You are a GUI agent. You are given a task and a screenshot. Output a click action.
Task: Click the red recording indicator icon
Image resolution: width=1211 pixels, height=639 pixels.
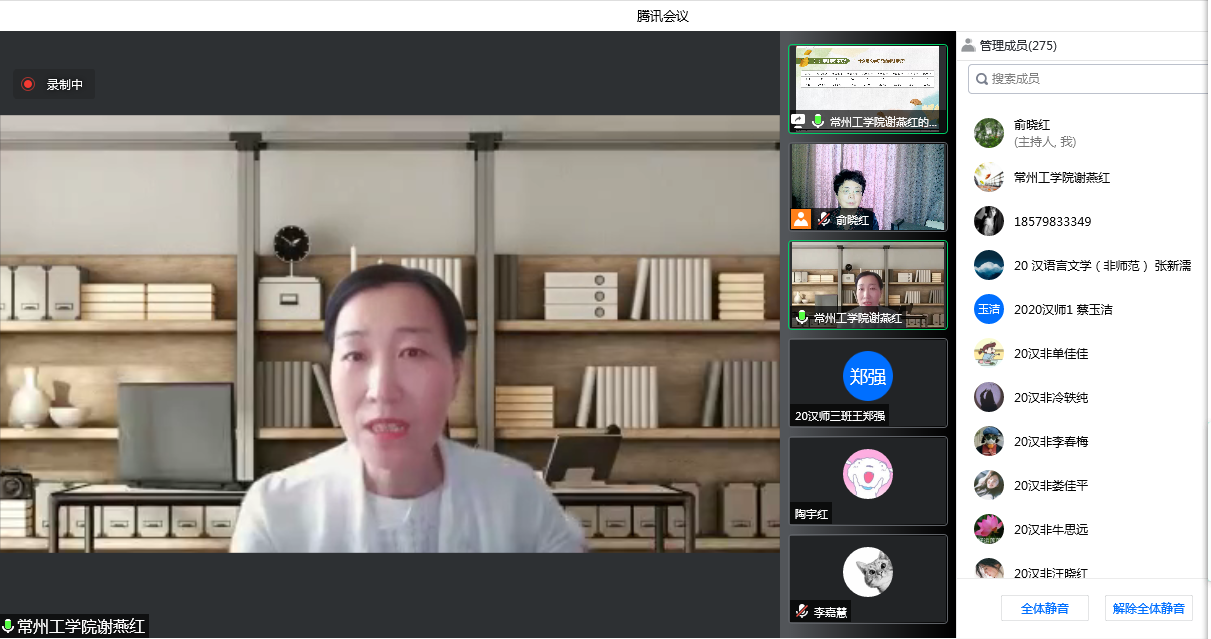28,85
